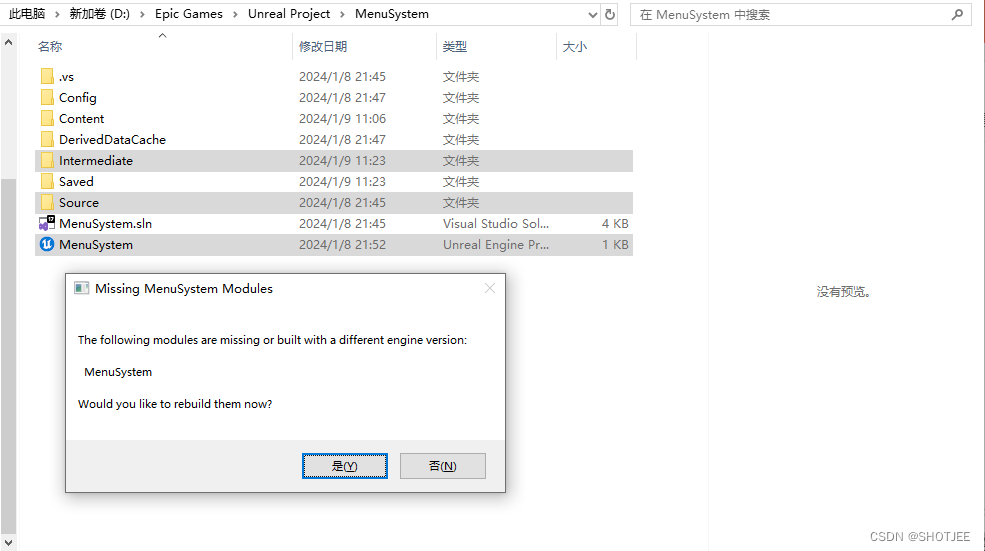Select the Source folder name
The height and width of the screenshot is (551, 985).
tap(79, 202)
